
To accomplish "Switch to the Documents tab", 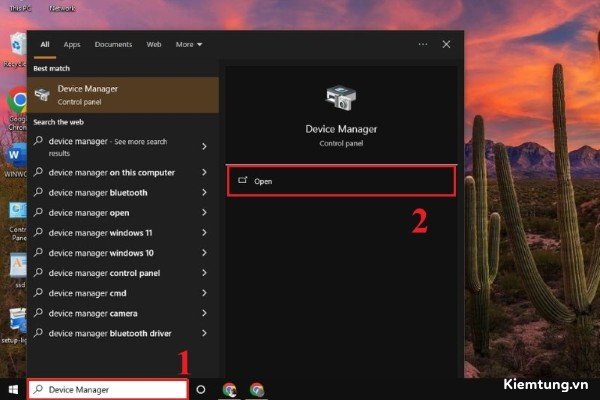I will click(113, 44).
